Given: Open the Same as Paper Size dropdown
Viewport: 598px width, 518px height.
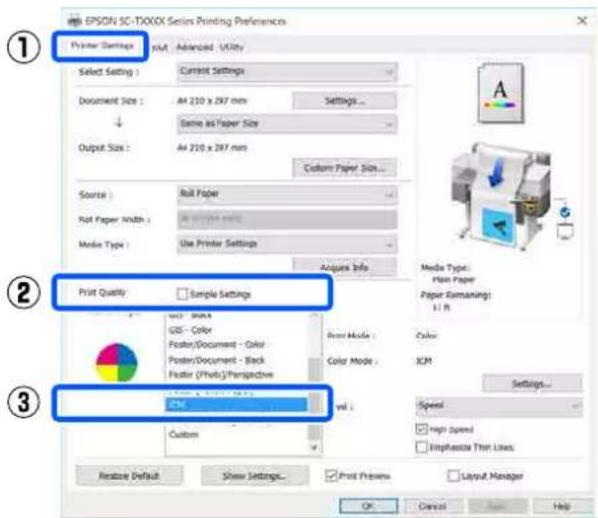Looking at the screenshot, I should click(x=287, y=124).
